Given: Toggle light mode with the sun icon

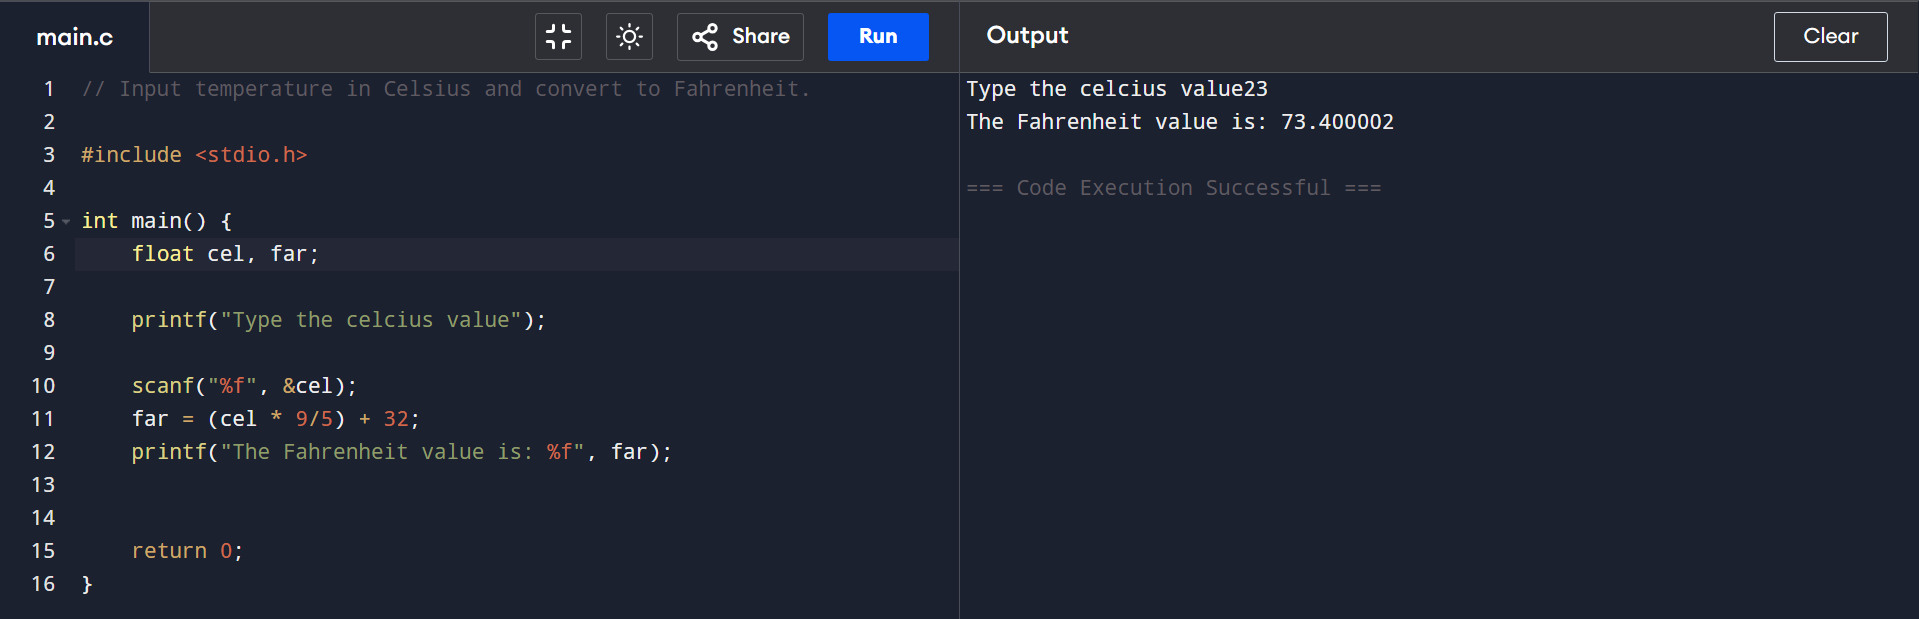Looking at the screenshot, I should point(629,37).
